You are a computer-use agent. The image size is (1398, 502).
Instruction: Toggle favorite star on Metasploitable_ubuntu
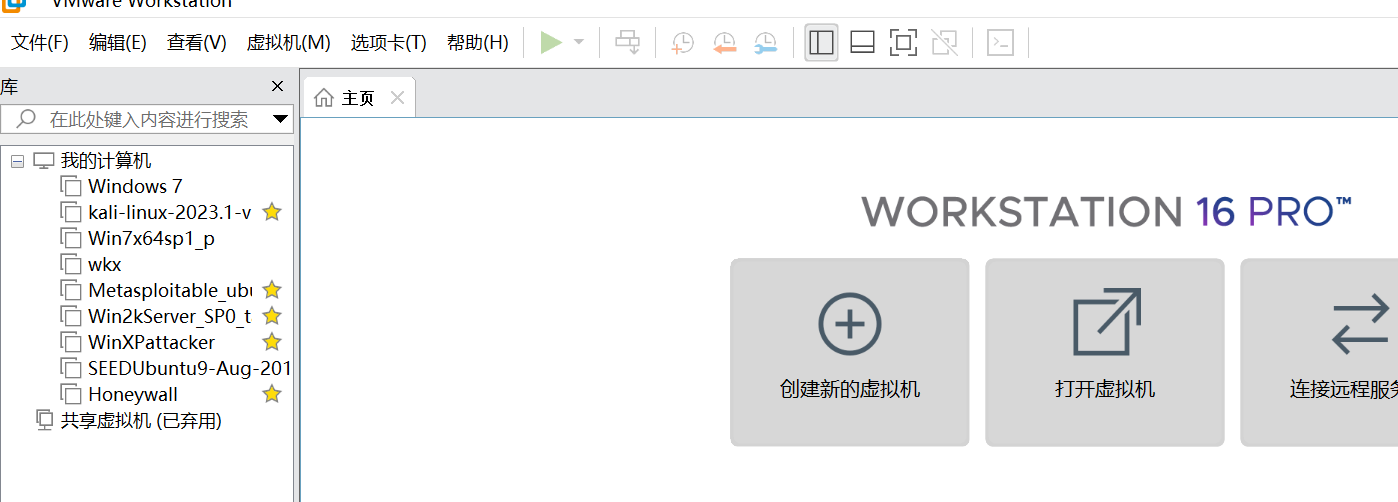pos(272,290)
